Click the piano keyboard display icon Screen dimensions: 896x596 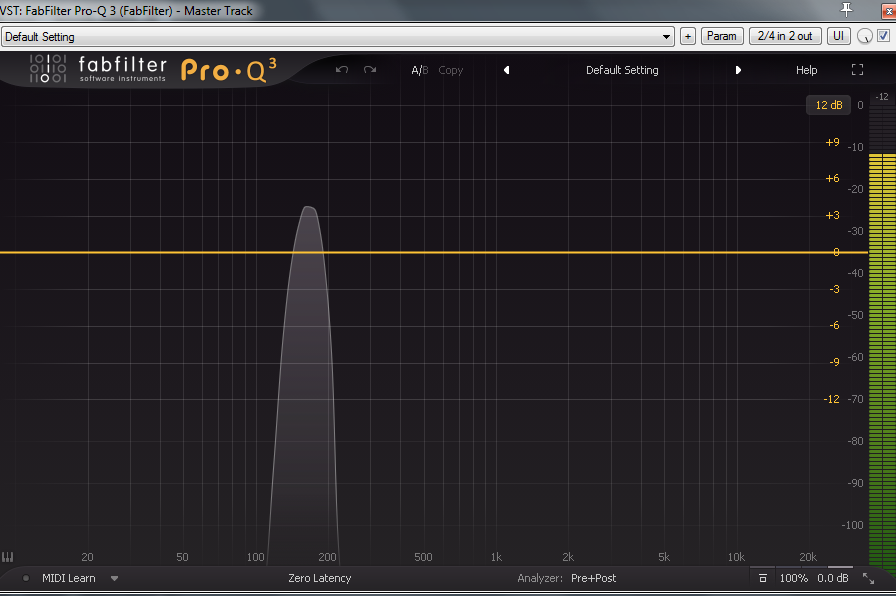7,557
